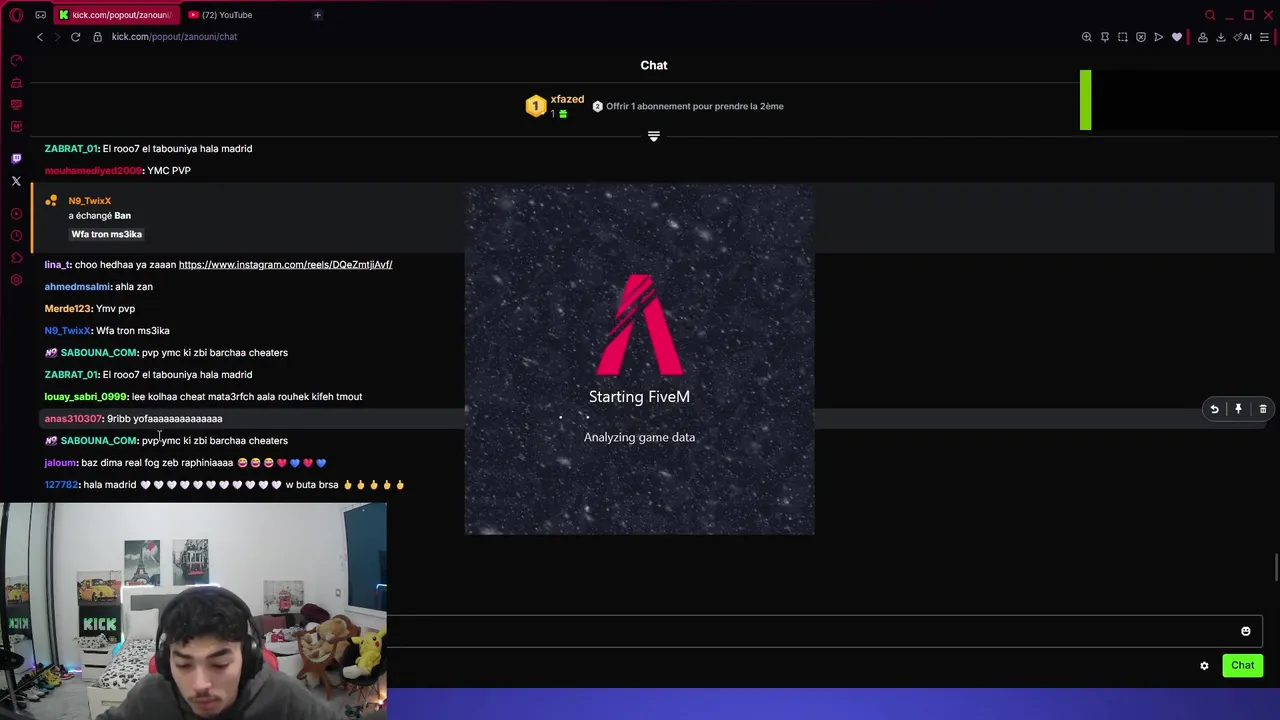Screen dimensions: 1280x720
Task: Delete anas310307's highlighted message
Action: (1263, 409)
